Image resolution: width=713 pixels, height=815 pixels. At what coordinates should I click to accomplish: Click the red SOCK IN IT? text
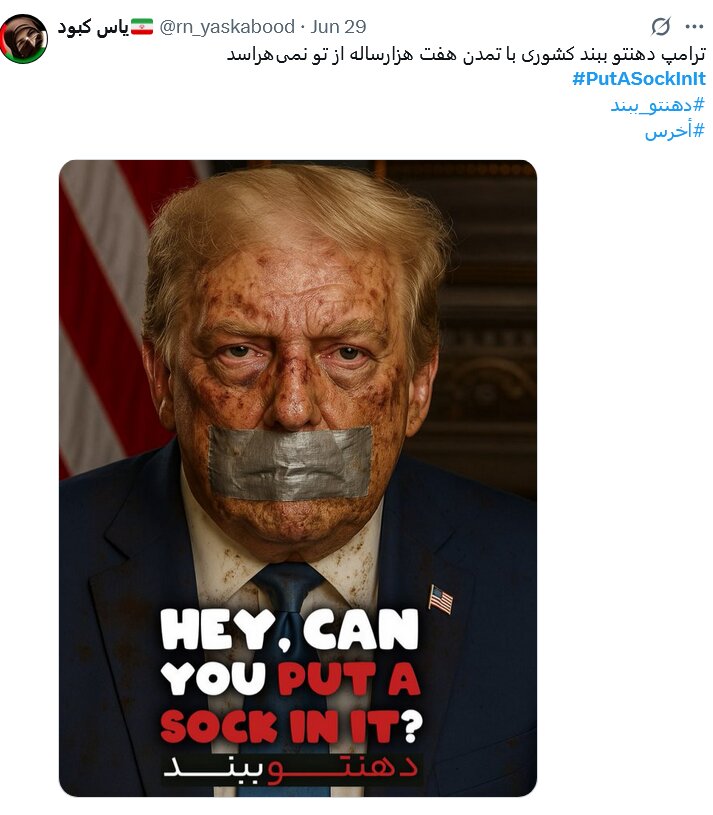click(291, 726)
